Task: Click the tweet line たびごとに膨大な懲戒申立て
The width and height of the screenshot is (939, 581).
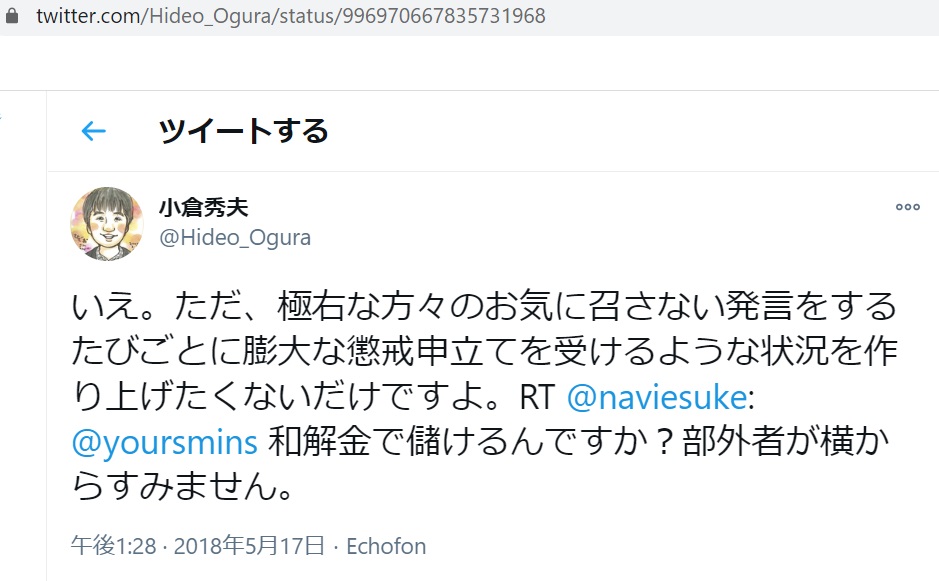Action: click(484, 352)
